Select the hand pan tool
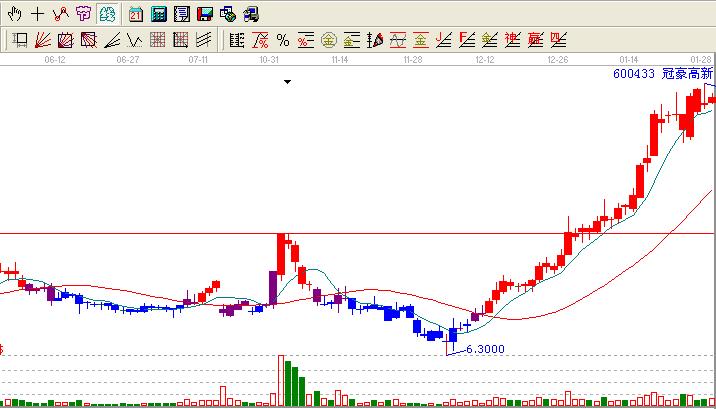This screenshot has width=716, height=409. [15, 14]
